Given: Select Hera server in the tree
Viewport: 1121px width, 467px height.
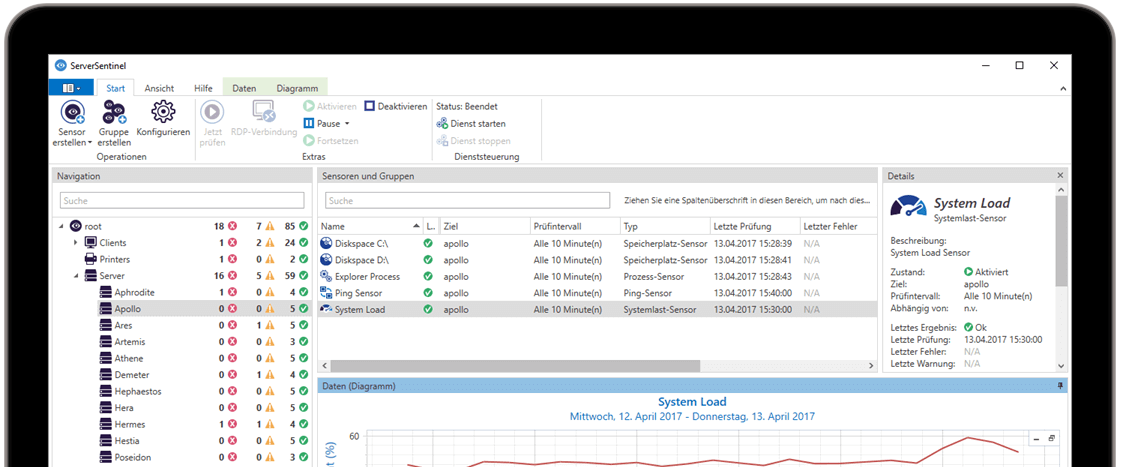Looking at the screenshot, I should point(124,408).
